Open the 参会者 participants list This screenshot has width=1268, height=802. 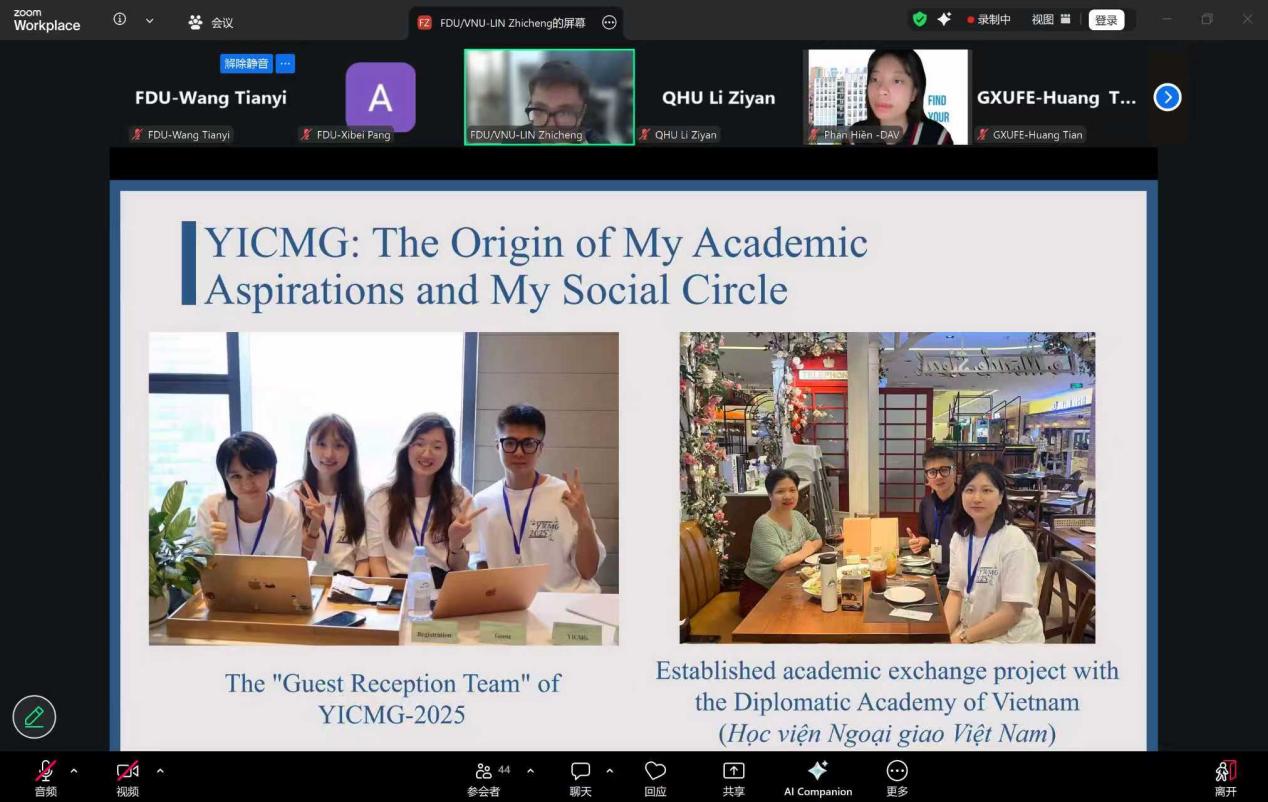click(x=485, y=771)
